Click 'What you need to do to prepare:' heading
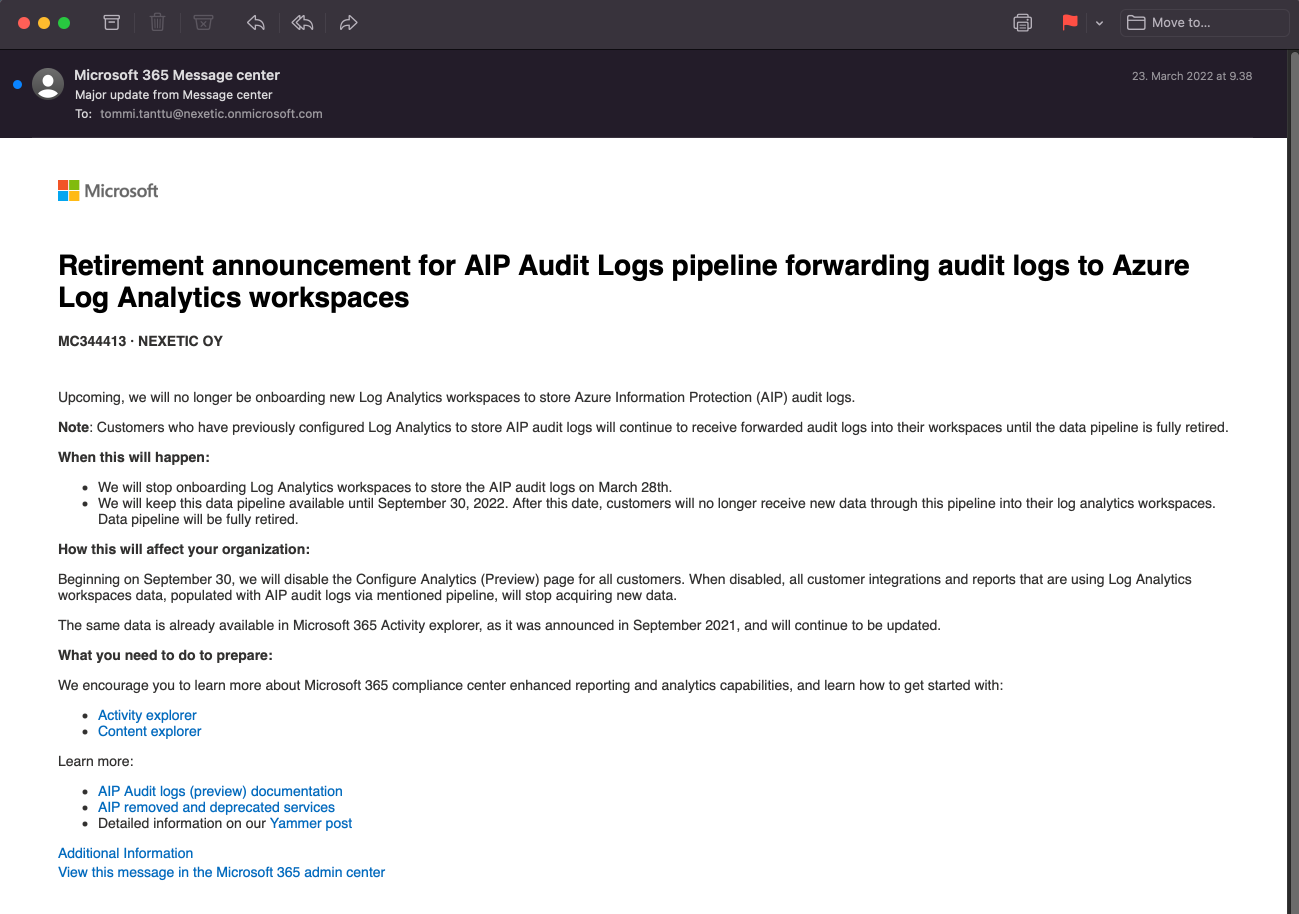The height and width of the screenshot is (914, 1299). coord(165,655)
